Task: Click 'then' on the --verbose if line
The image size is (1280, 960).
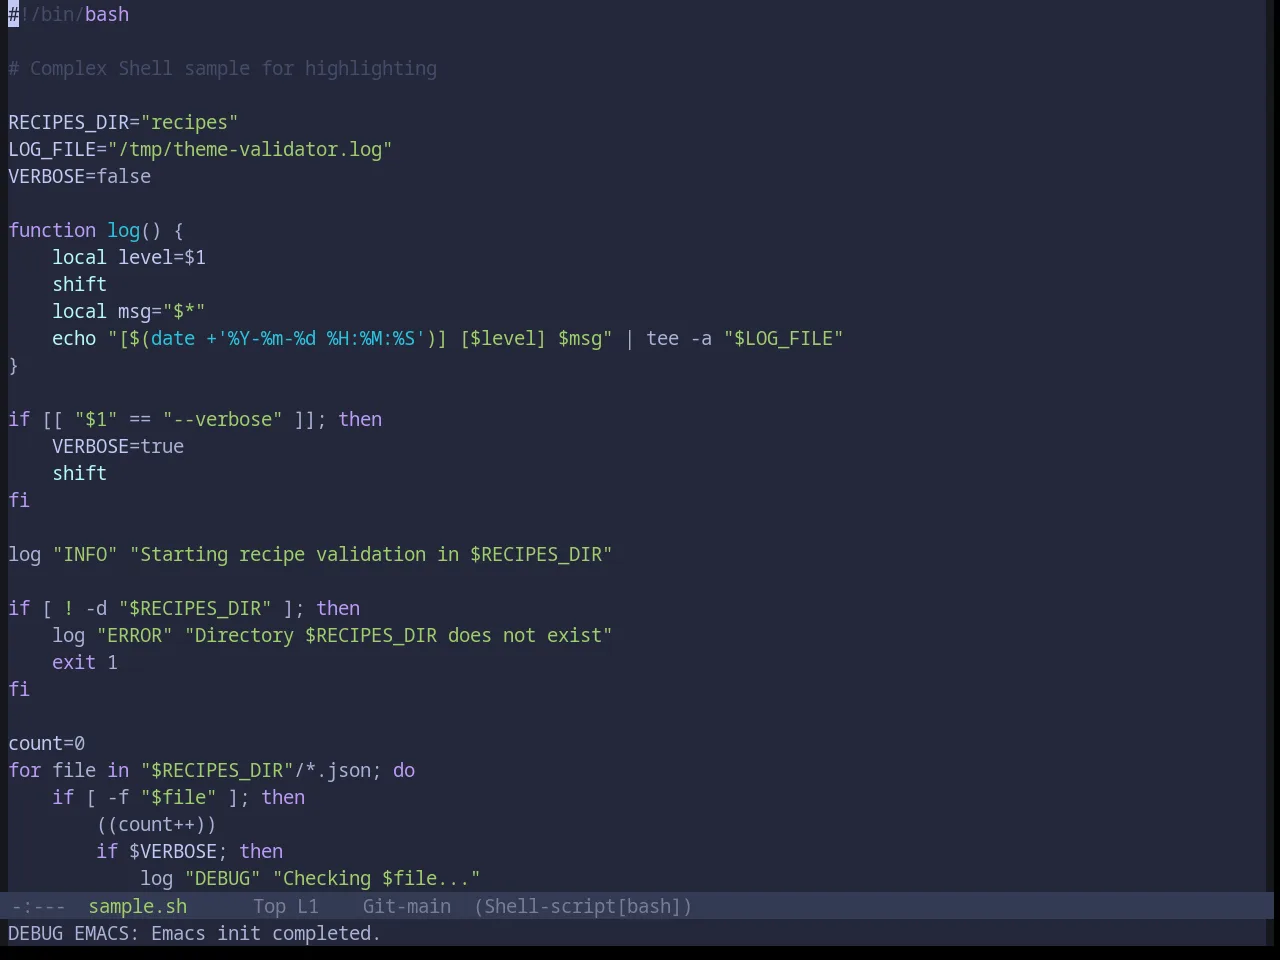Action: pos(360,419)
